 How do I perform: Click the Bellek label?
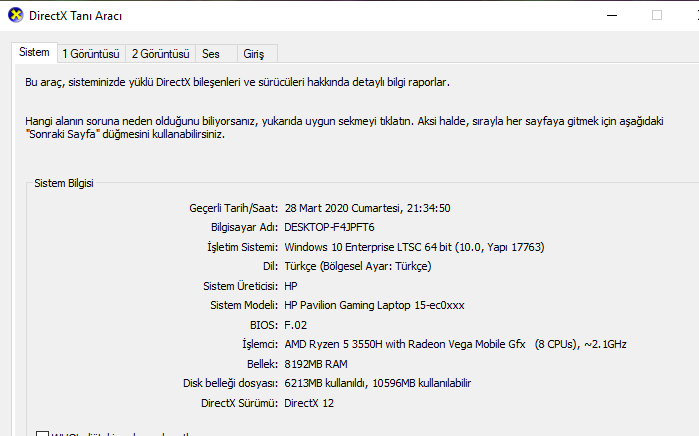pos(262,364)
